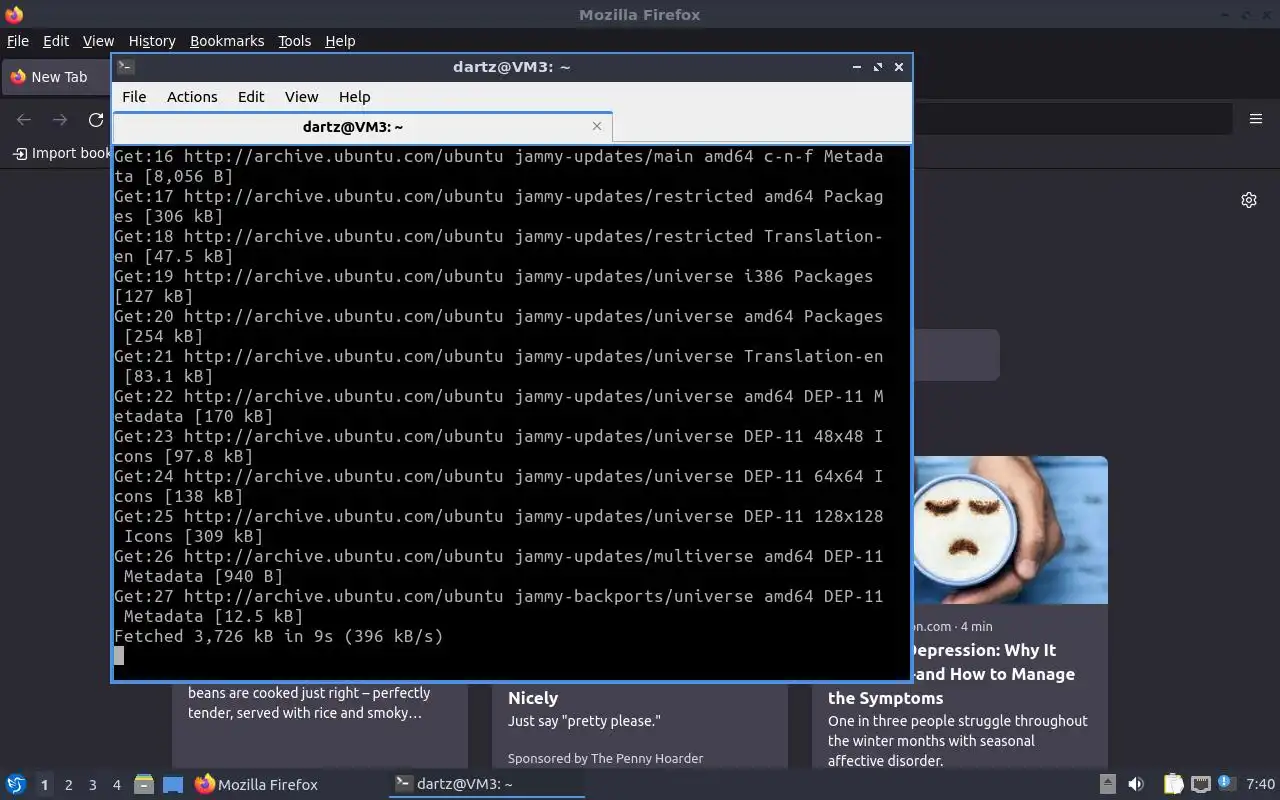Viewport: 1280px width, 800px height.
Task: Open Firefox Tools menu
Action: click(x=294, y=41)
